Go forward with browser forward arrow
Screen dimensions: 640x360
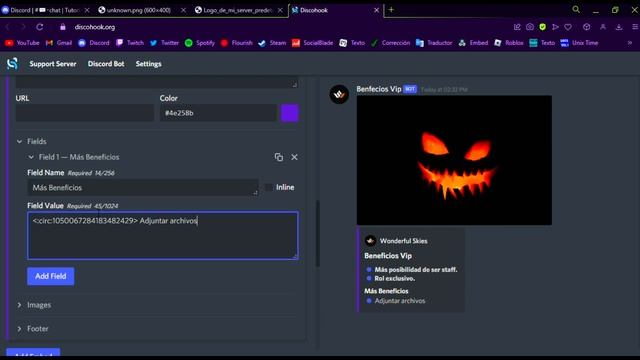coord(23,27)
